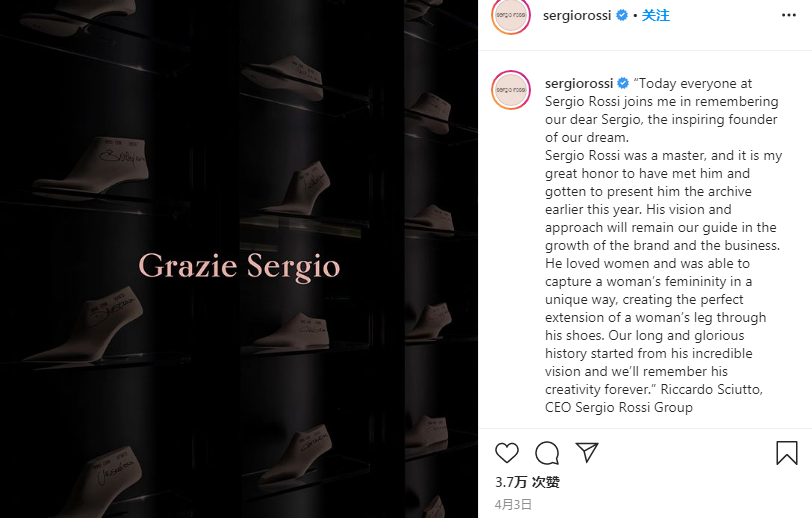
Task: Save the post with the bookmark icon
Action: tap(787, 453)
